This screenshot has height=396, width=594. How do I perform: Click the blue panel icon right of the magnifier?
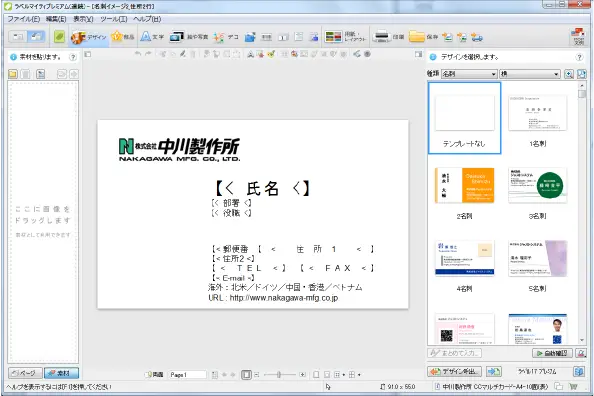(581, 74)
